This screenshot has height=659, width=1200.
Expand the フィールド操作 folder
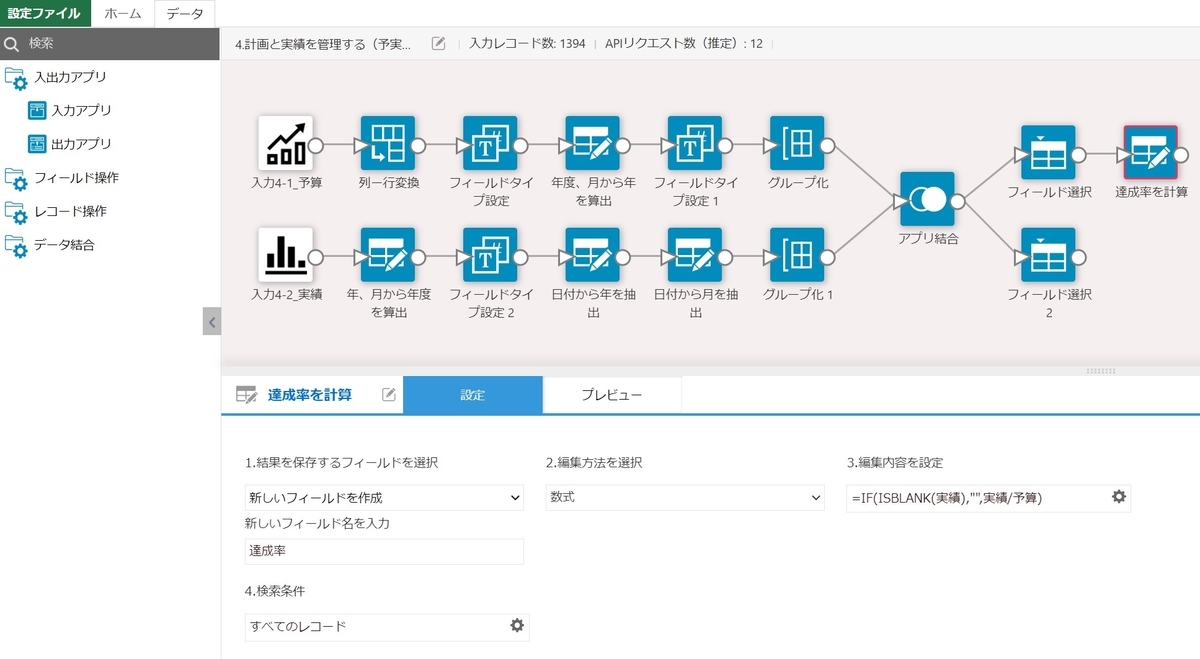(x=16, y=179)
